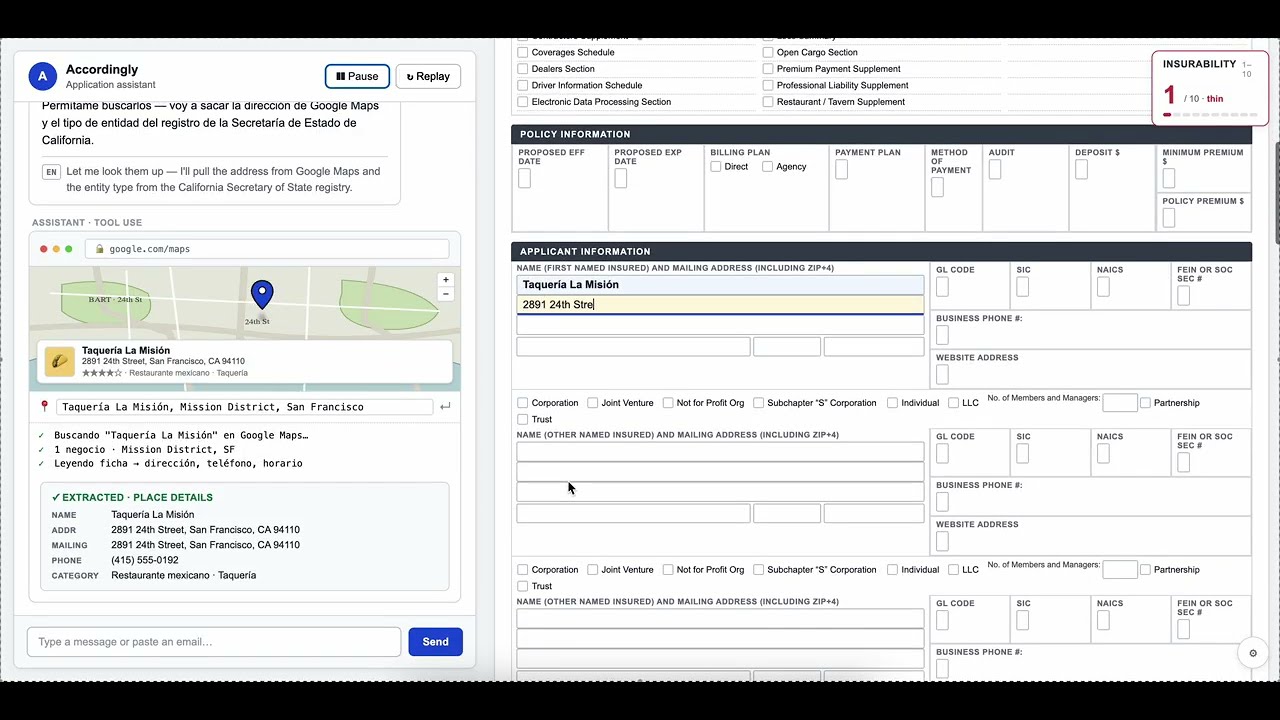Click the star rating on the place card
This screenshot has width=1280, height=720.
(102, 373)
